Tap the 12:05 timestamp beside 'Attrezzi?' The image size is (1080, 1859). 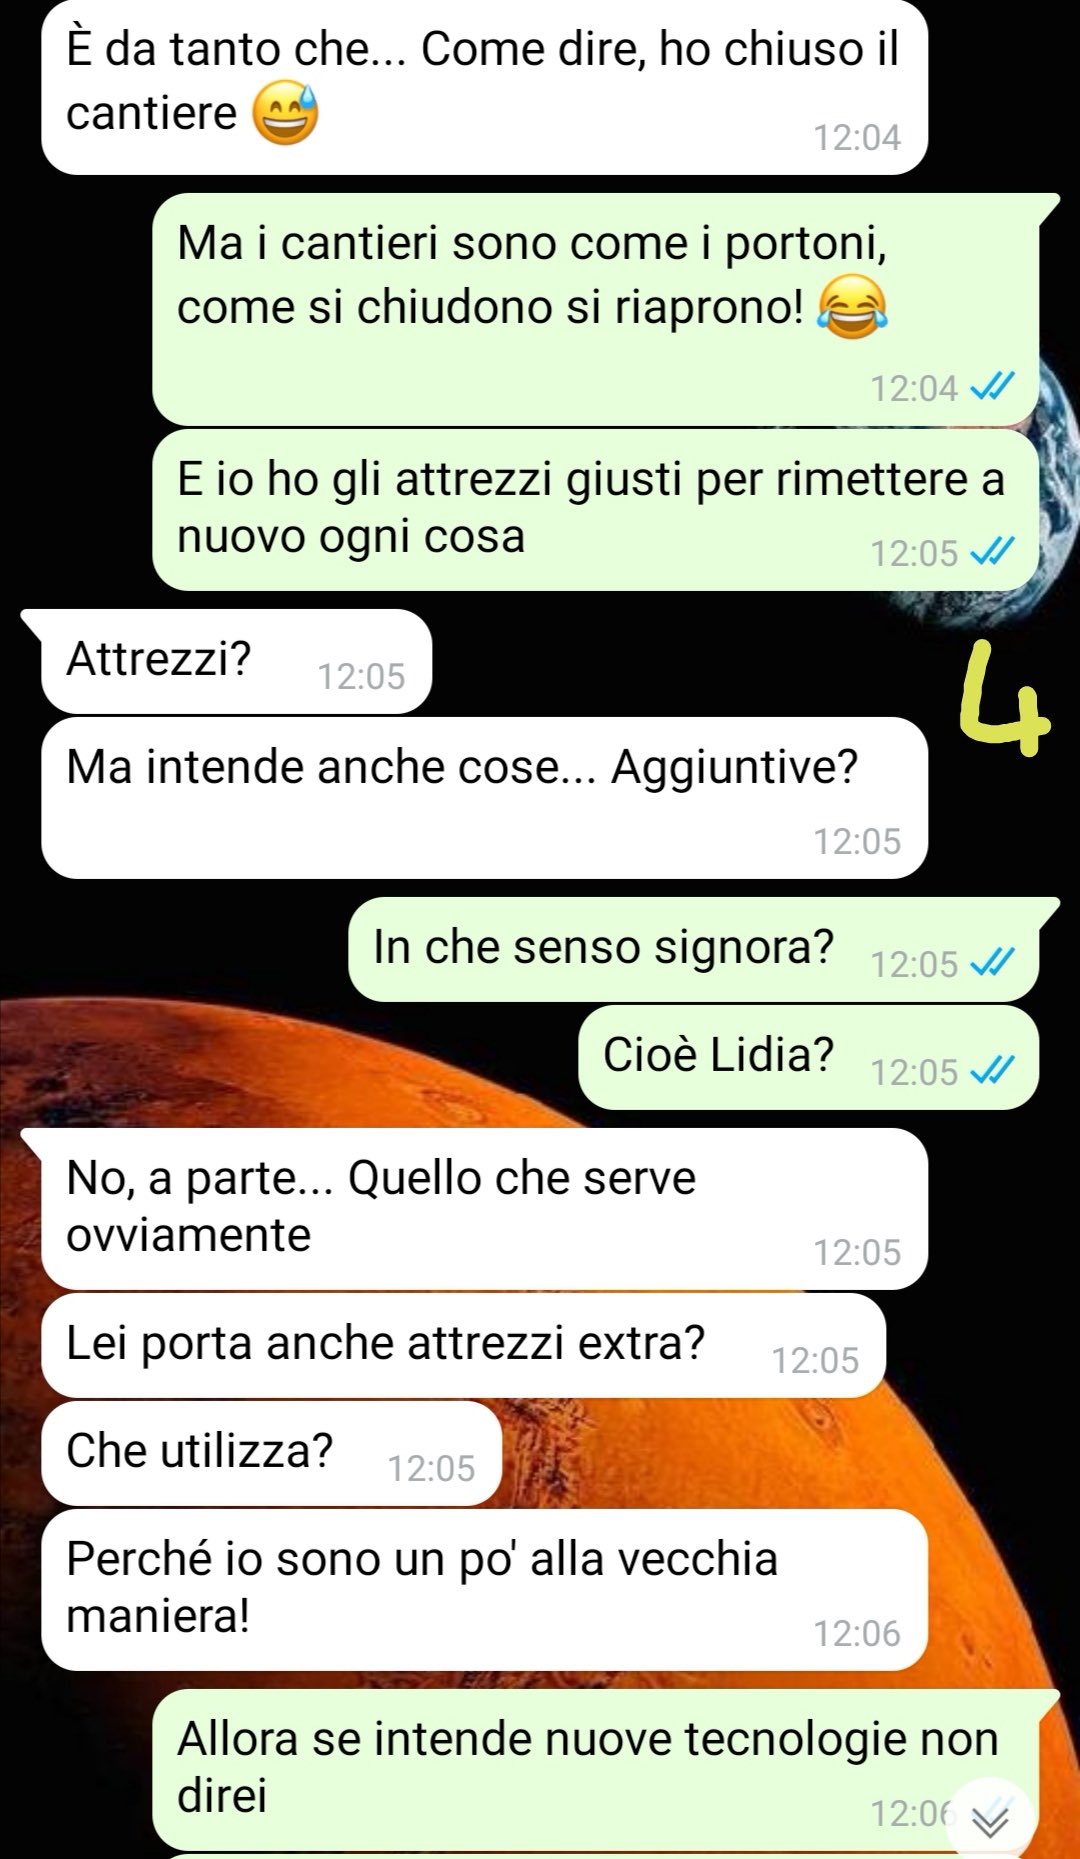[361, 676]
